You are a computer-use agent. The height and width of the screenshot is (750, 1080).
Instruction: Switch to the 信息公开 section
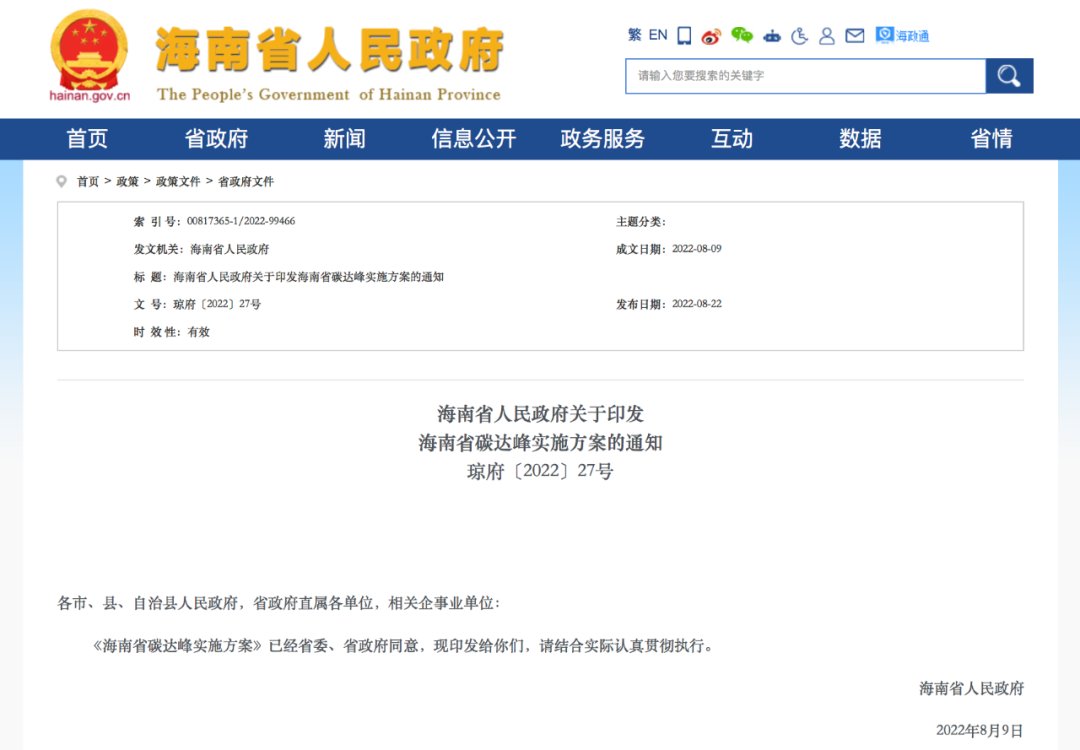click(472, 139)
